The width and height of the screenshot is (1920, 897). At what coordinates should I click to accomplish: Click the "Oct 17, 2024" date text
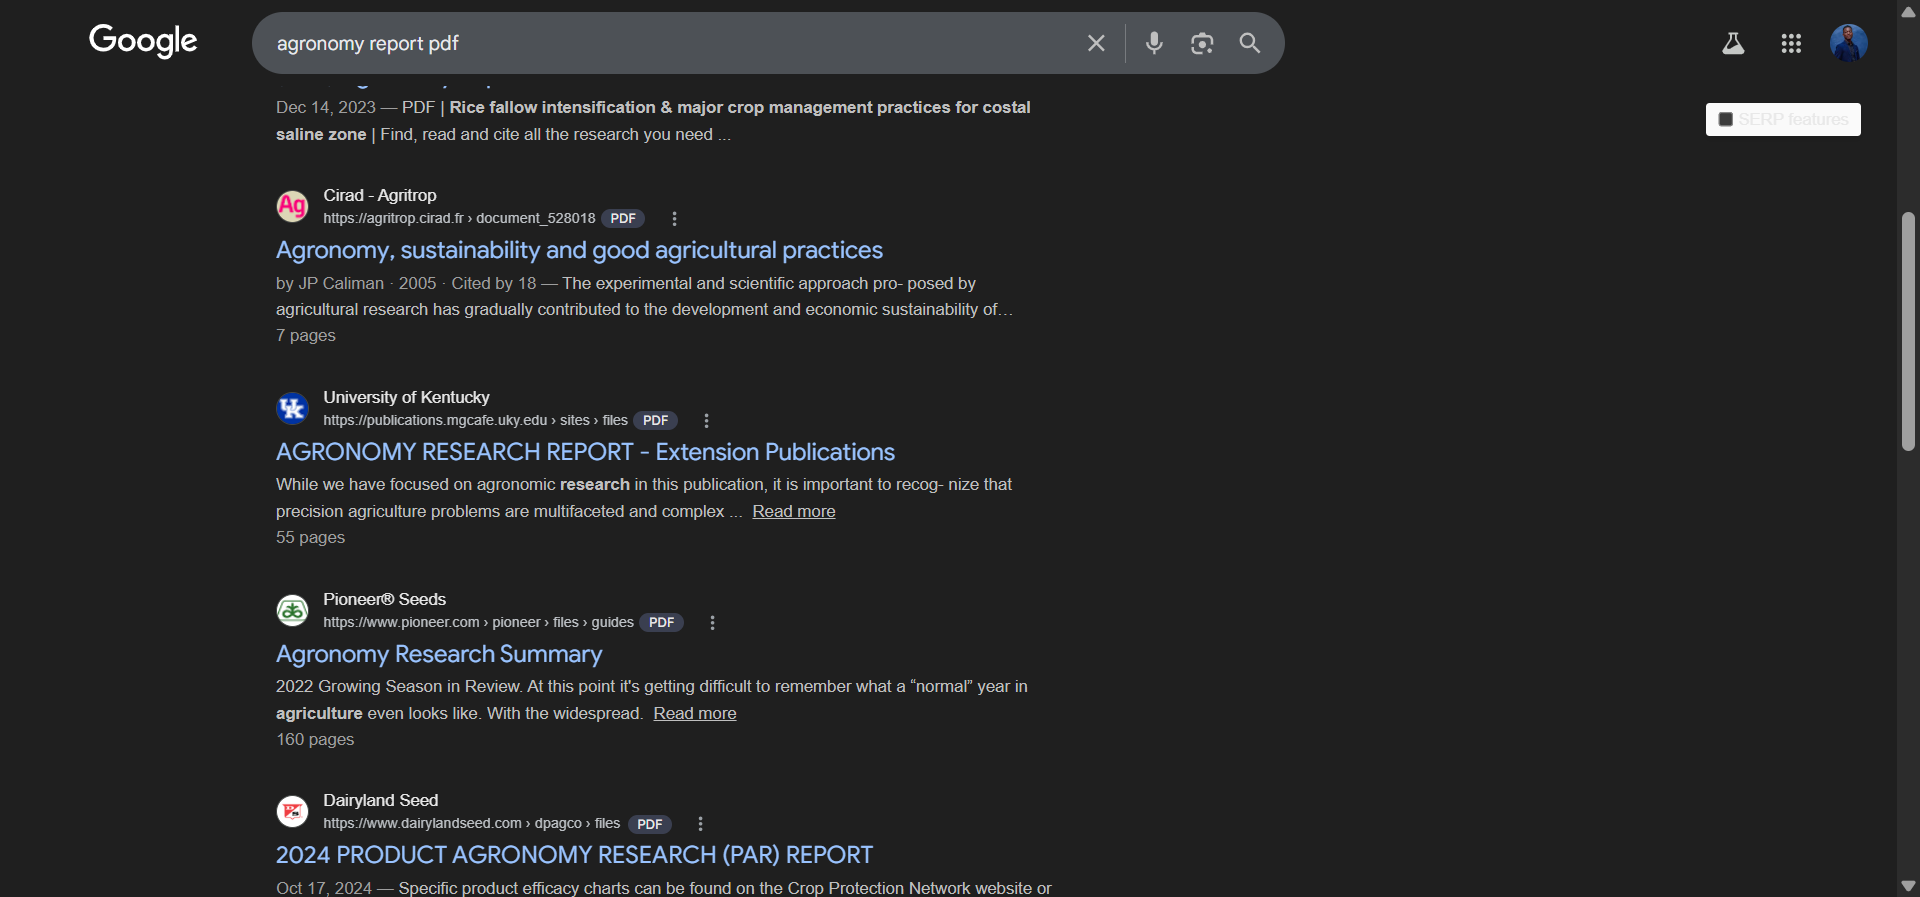[324, 888]
